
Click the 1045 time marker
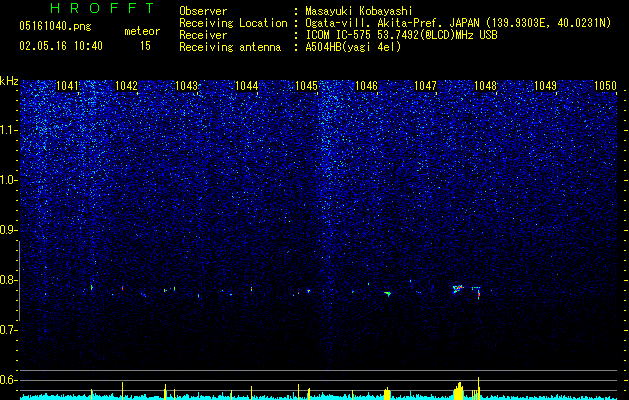pyautogui.click(x=306, y=86)
